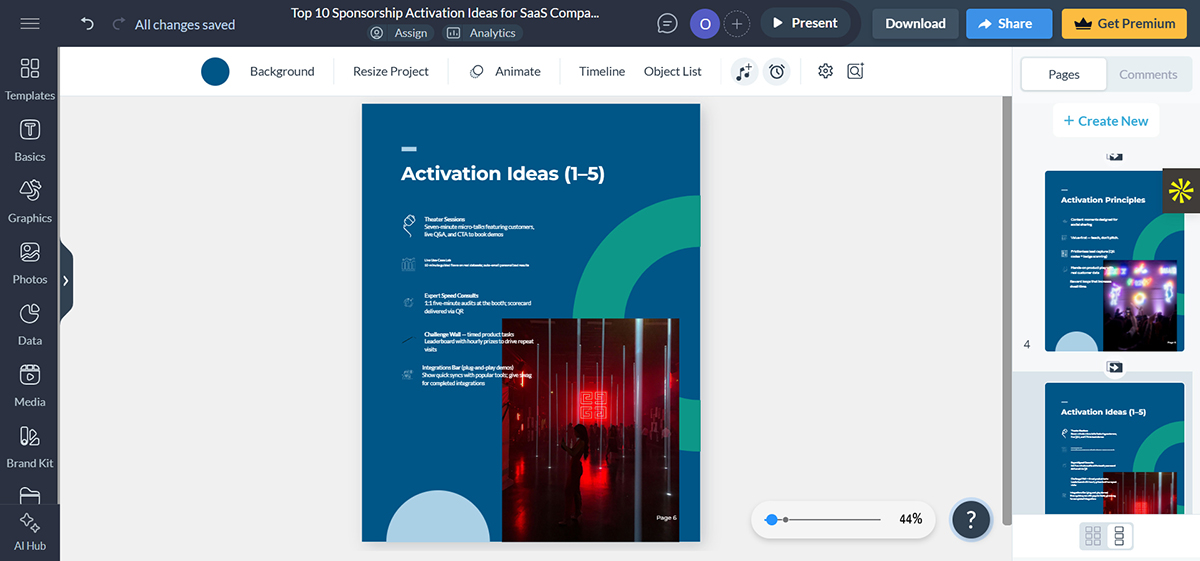Switch to the Pages tab
This screenshot has height=561, width=1200.
pos(1064,74)
